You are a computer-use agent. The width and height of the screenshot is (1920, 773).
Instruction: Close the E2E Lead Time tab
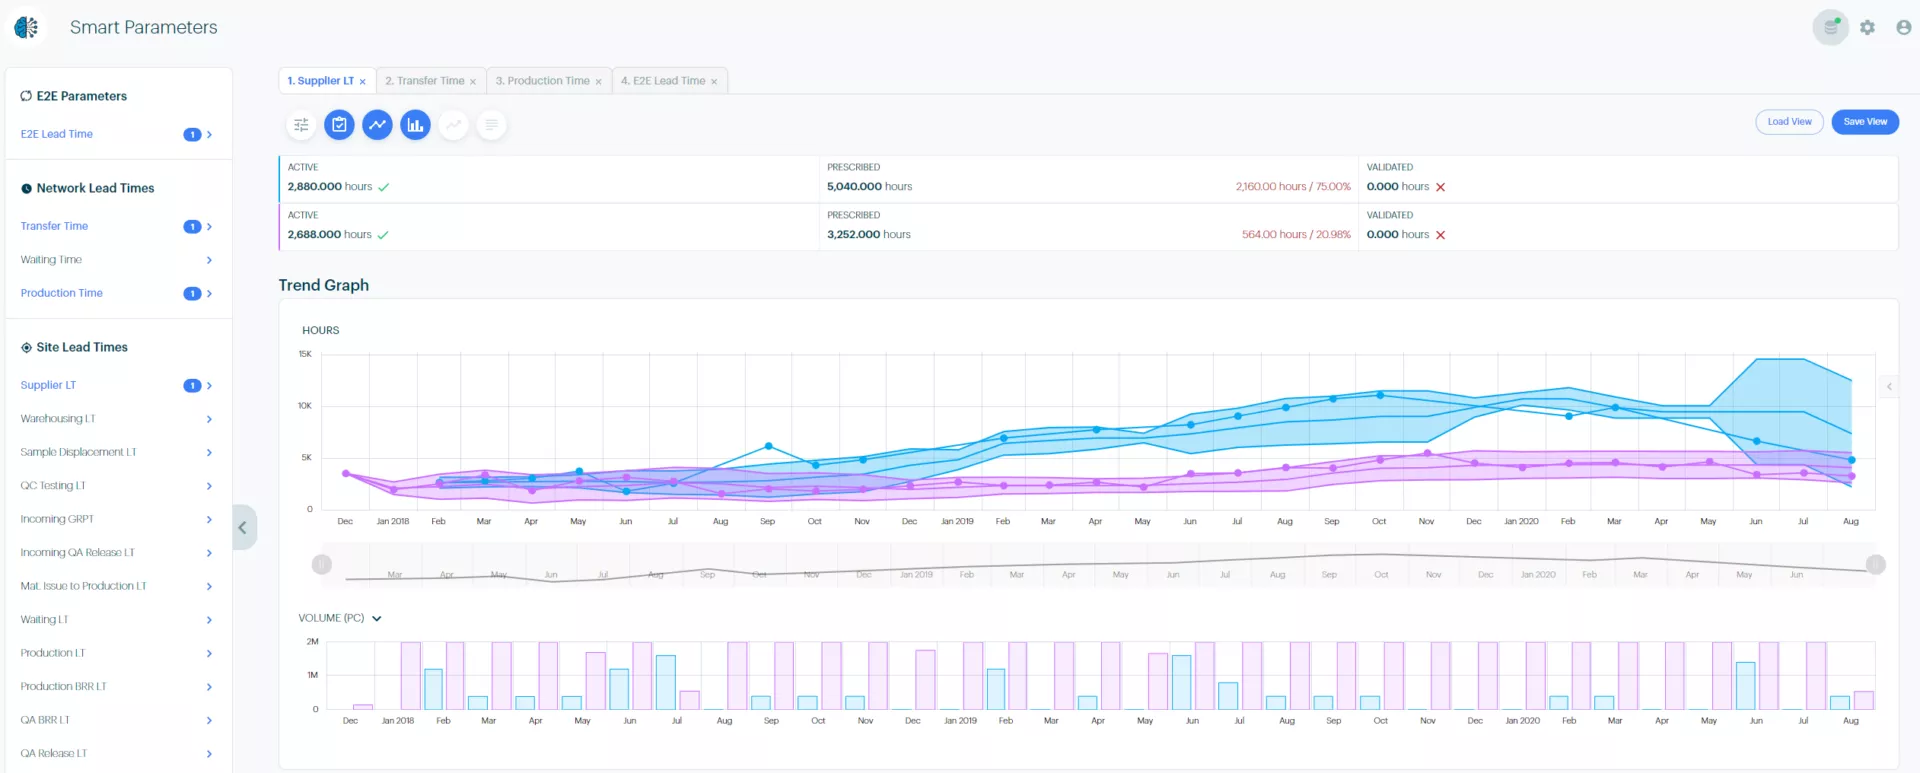tap(714, 82)
